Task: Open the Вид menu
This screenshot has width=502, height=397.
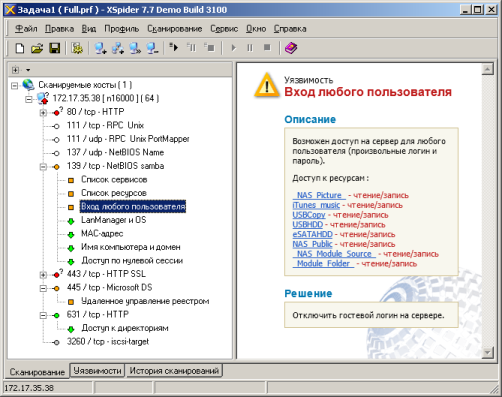Action: tap(89, 29)
